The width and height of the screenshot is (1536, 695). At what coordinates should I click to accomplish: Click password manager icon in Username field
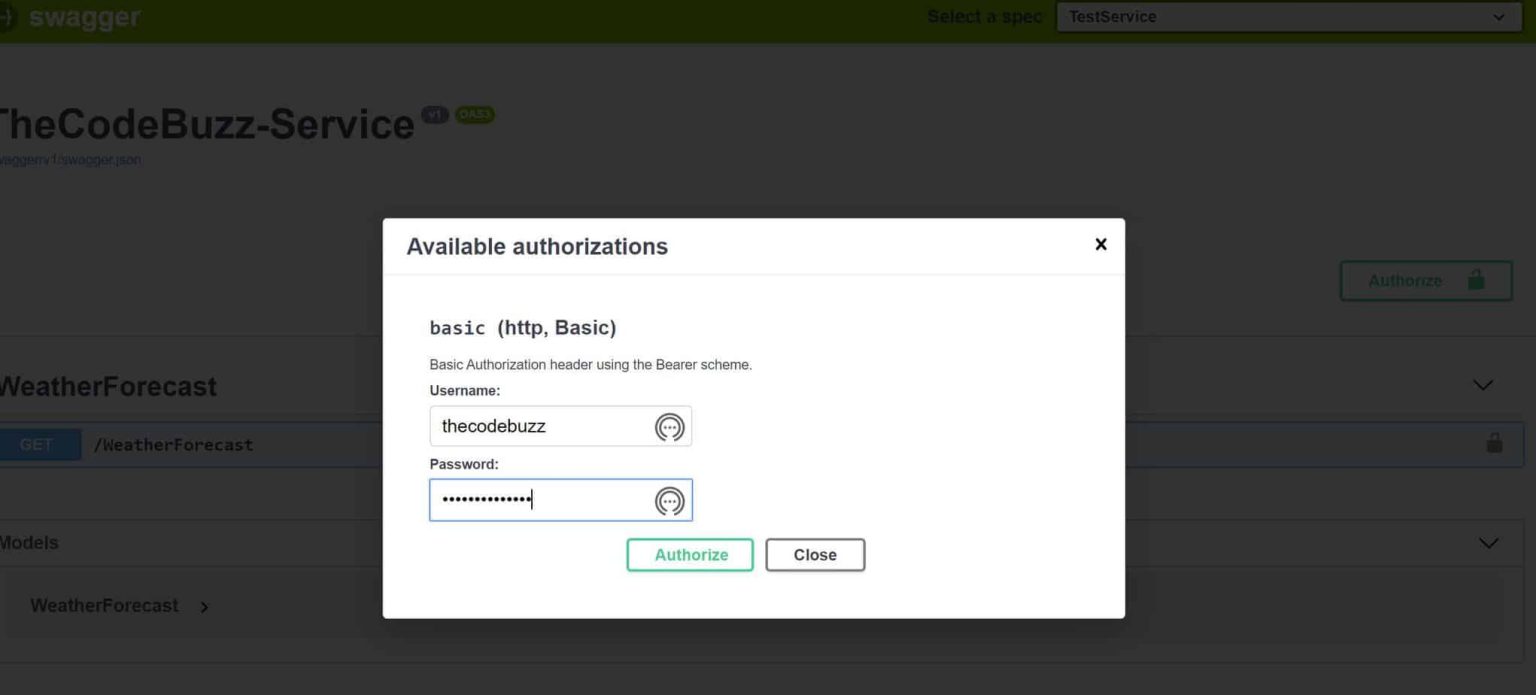pos(669,427)
